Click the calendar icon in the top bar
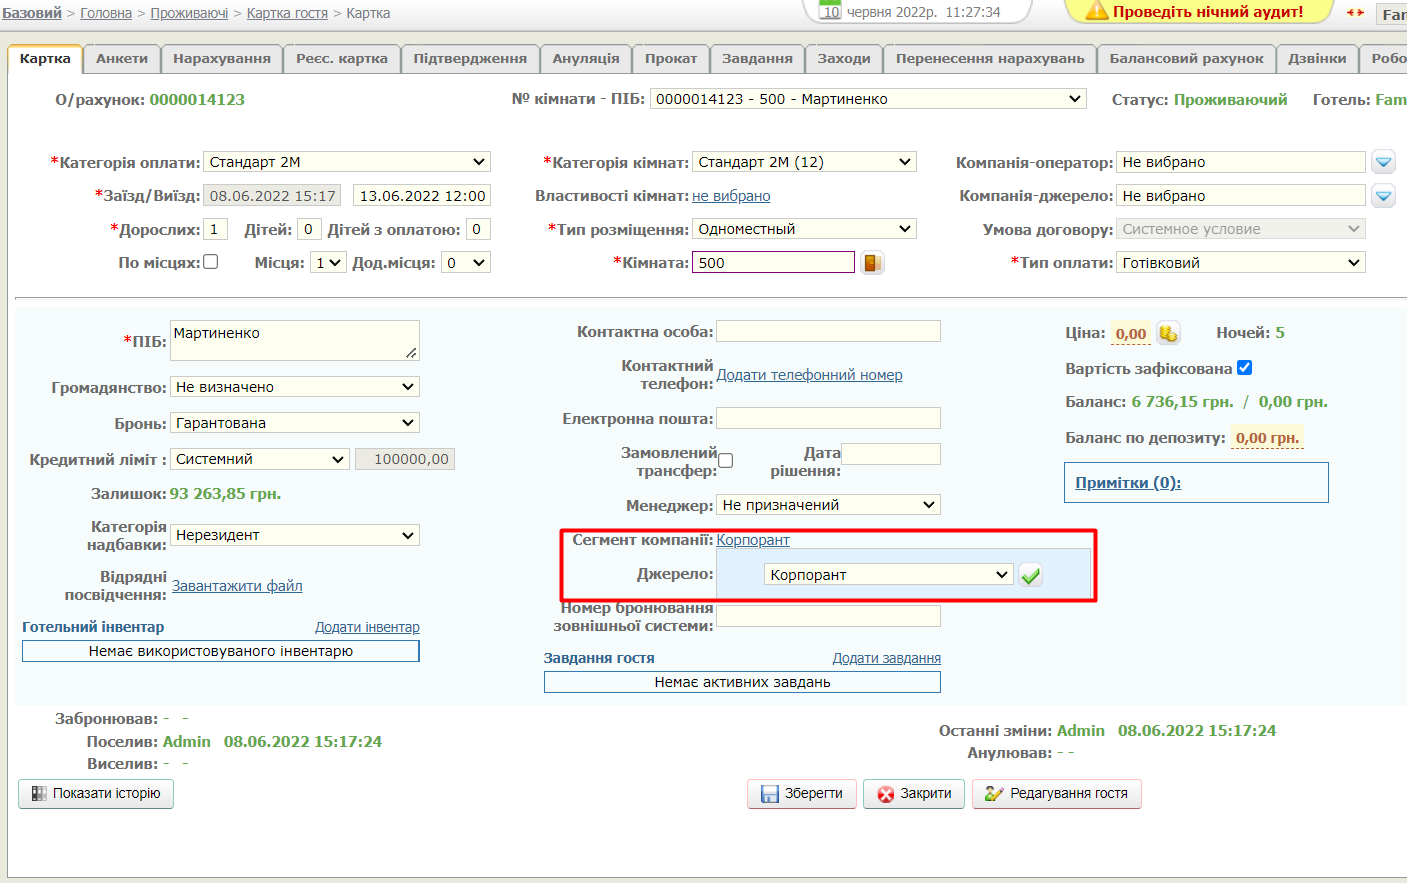The width and height of the screenshot is (1407, 883). click(830, 12)
